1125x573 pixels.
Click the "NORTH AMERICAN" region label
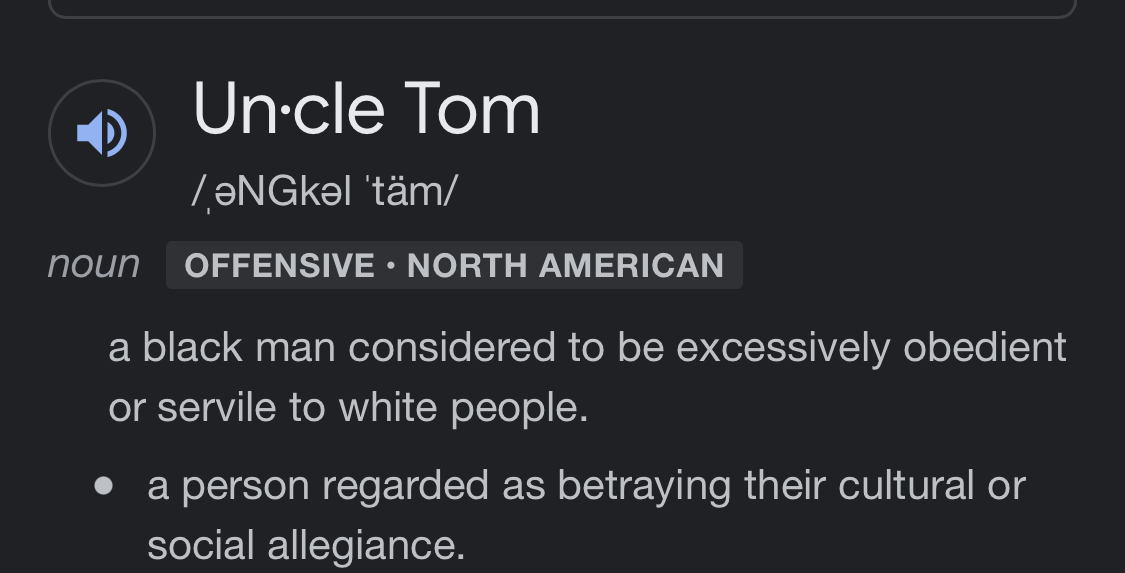(x=565, y=265)
